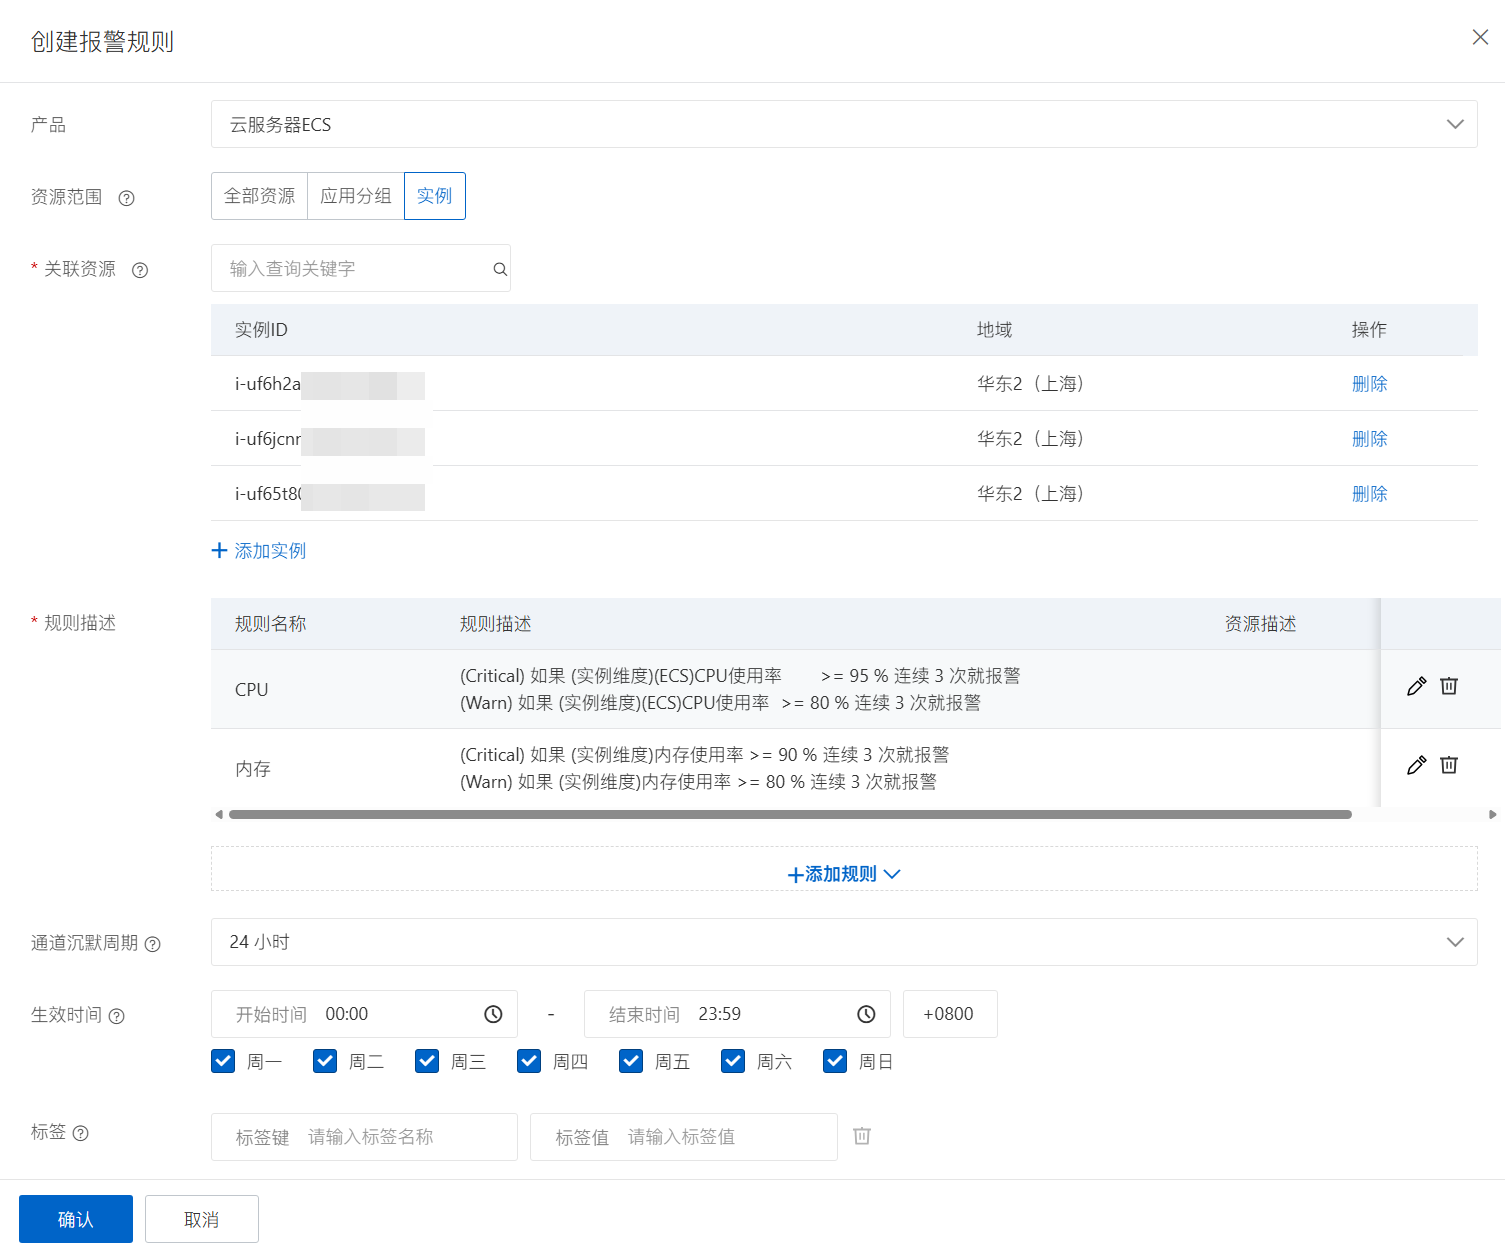The width and height of the screenshot is (1505, 1255).
Task: Delete instance i-uf6h2a via 删除 link
Action: pos(1369,384)
